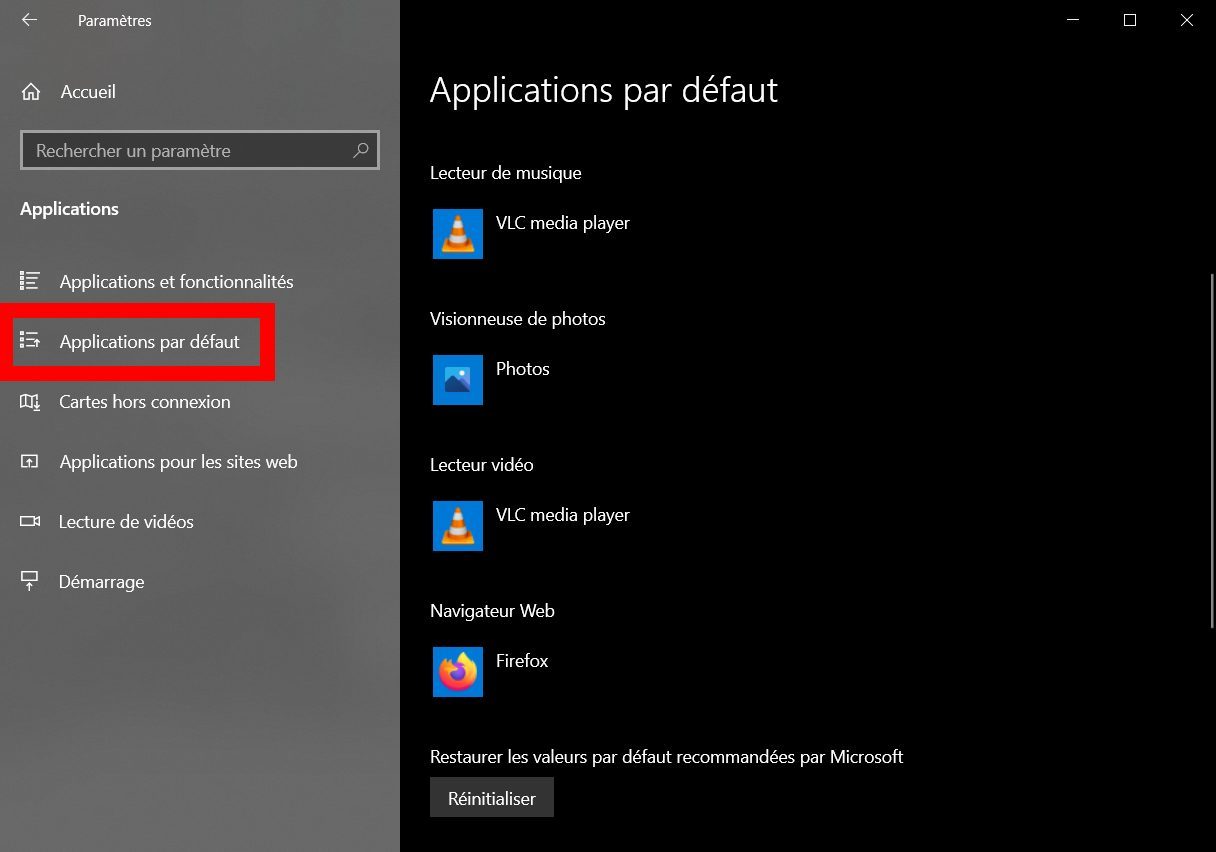Screen dimensions: 1216x852
Task: Open the Accueil home icon
Action: coord(31,92)
